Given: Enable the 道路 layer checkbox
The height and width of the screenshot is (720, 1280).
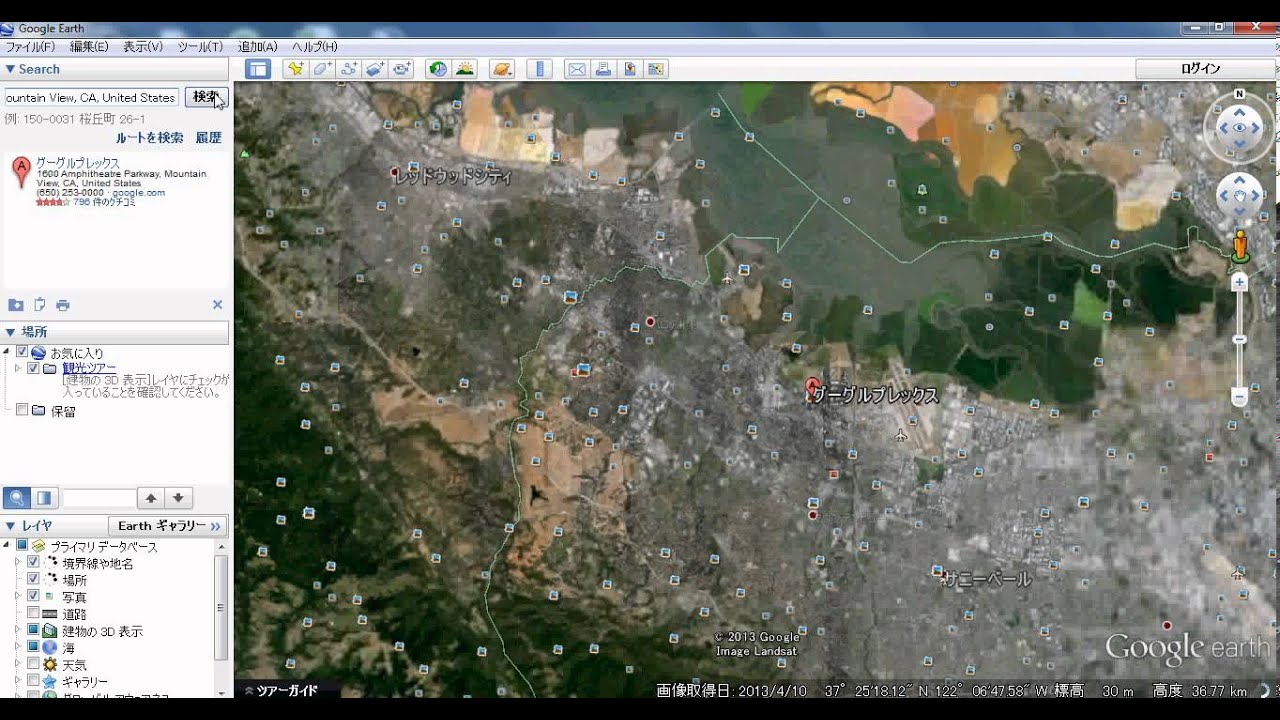Looking at the screenshot, I should [33, 613].
